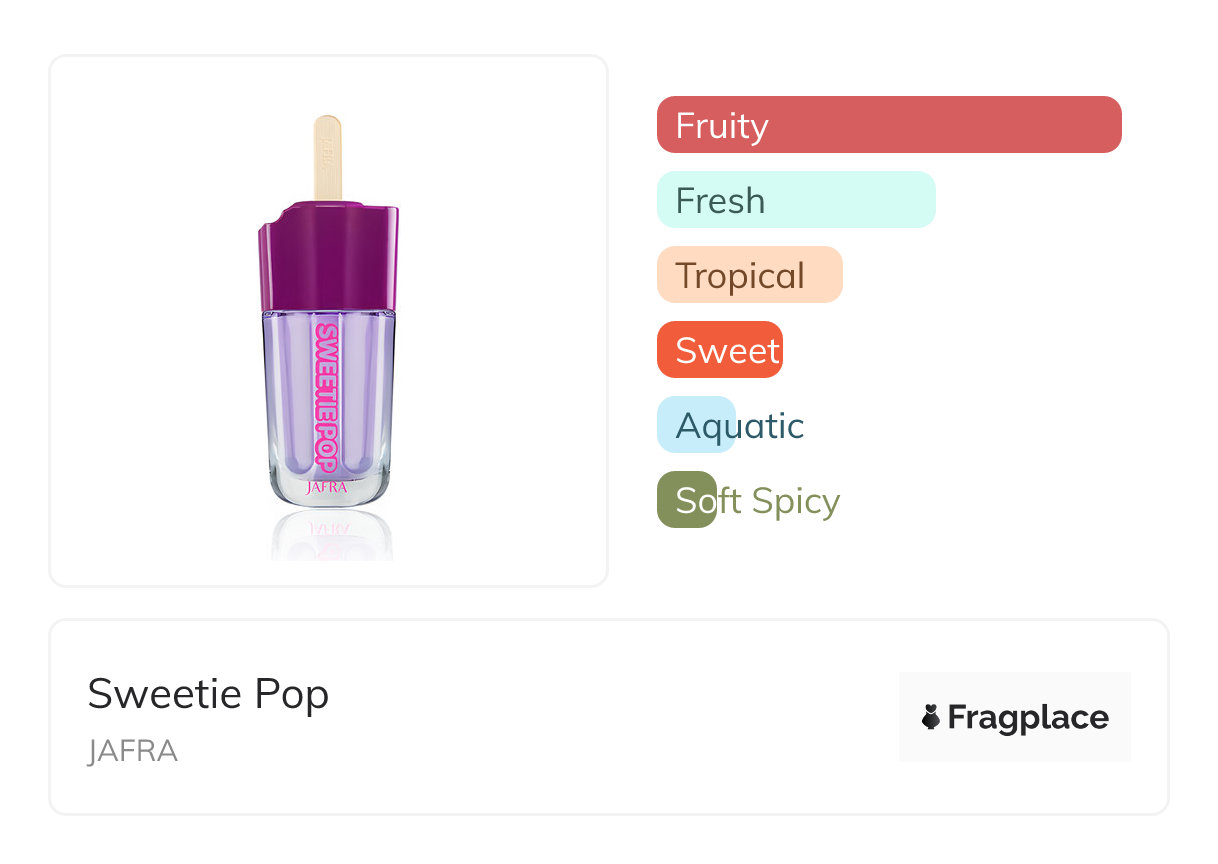Click the small Fragplace perfume bottle icon
1218x864 pixels.
coord(931,717)
